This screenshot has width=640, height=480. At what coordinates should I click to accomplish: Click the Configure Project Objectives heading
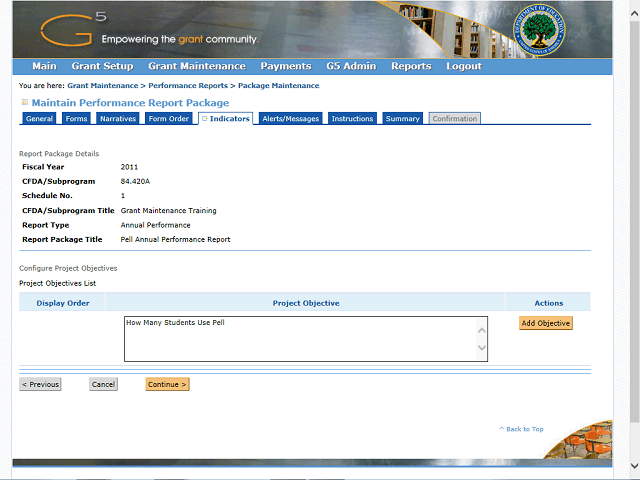tap(68, 268)
